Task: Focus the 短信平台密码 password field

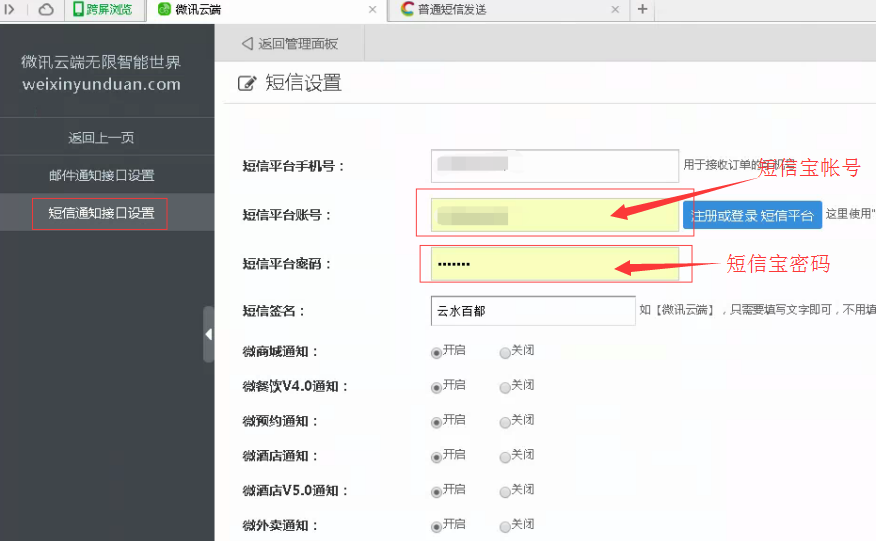Action: (x=554, y=265)
